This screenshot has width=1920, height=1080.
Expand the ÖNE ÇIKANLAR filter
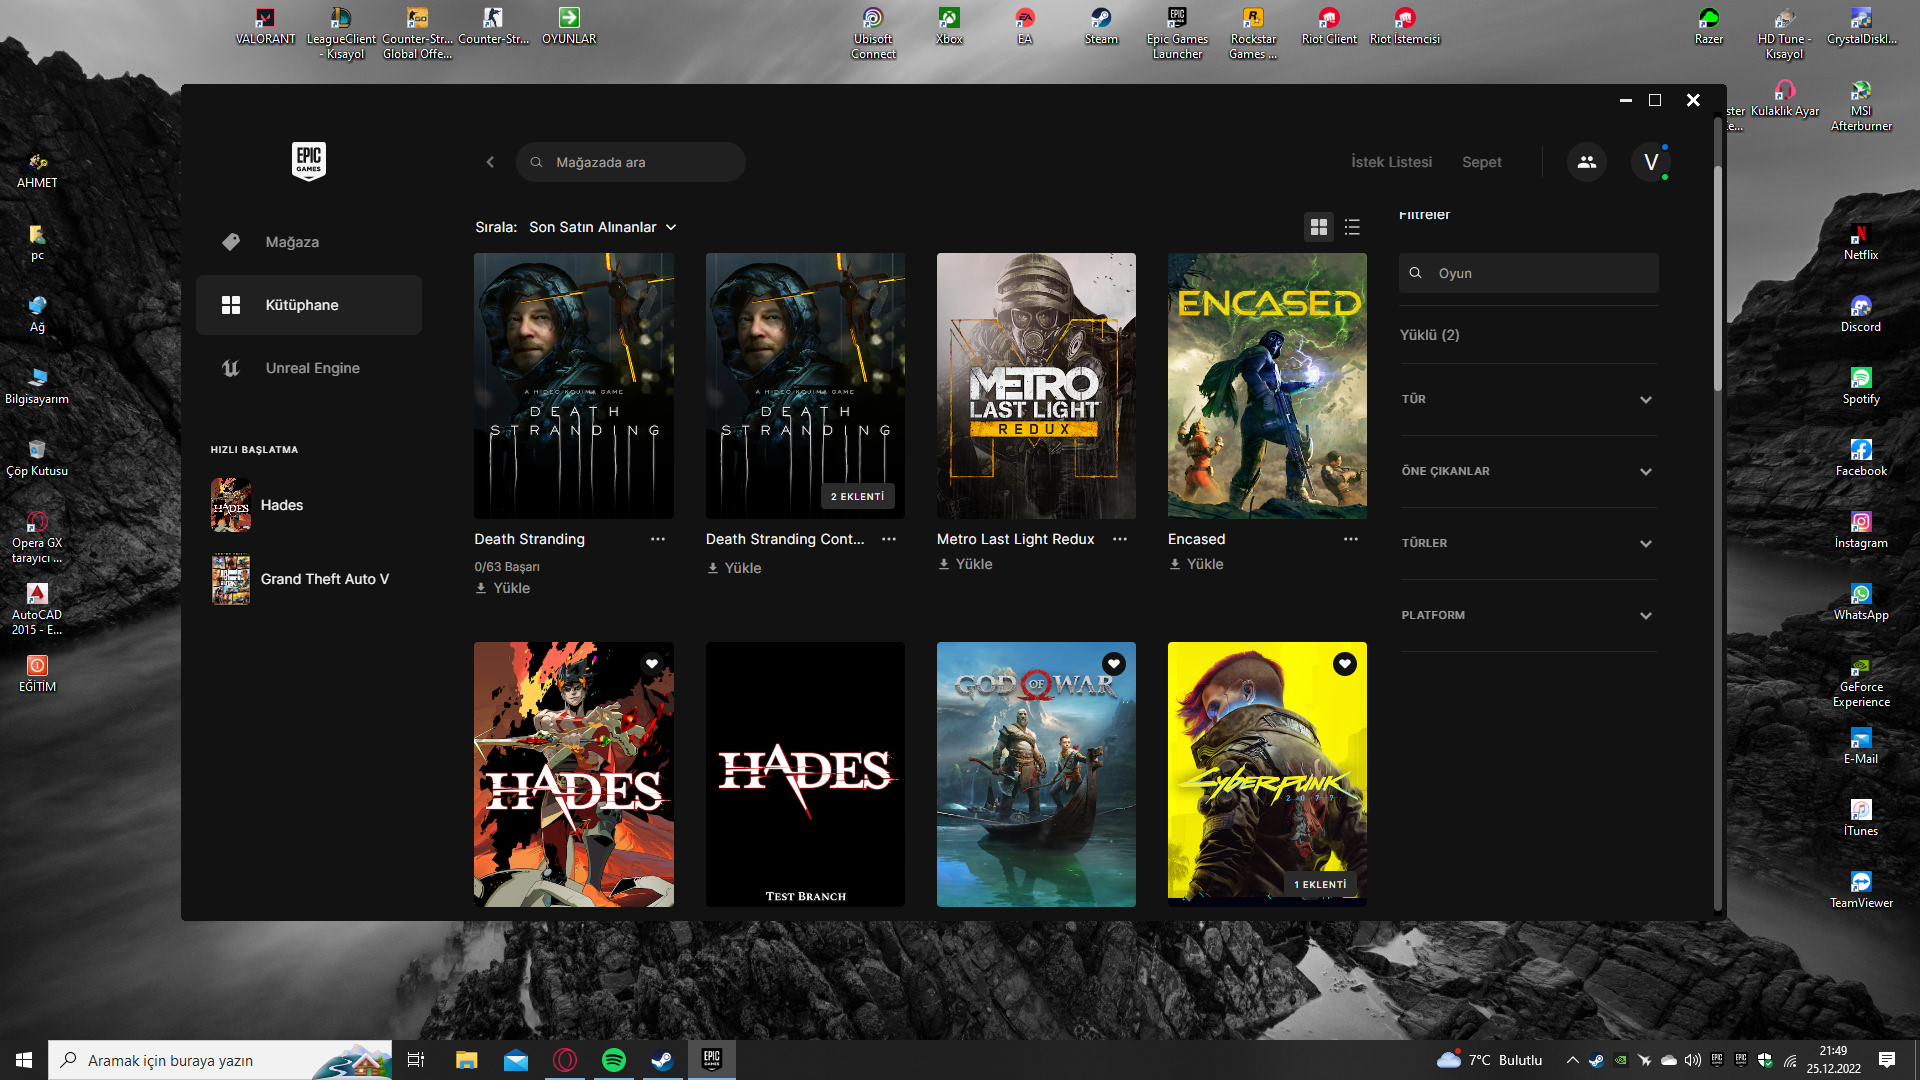(x=1528, y=472)
